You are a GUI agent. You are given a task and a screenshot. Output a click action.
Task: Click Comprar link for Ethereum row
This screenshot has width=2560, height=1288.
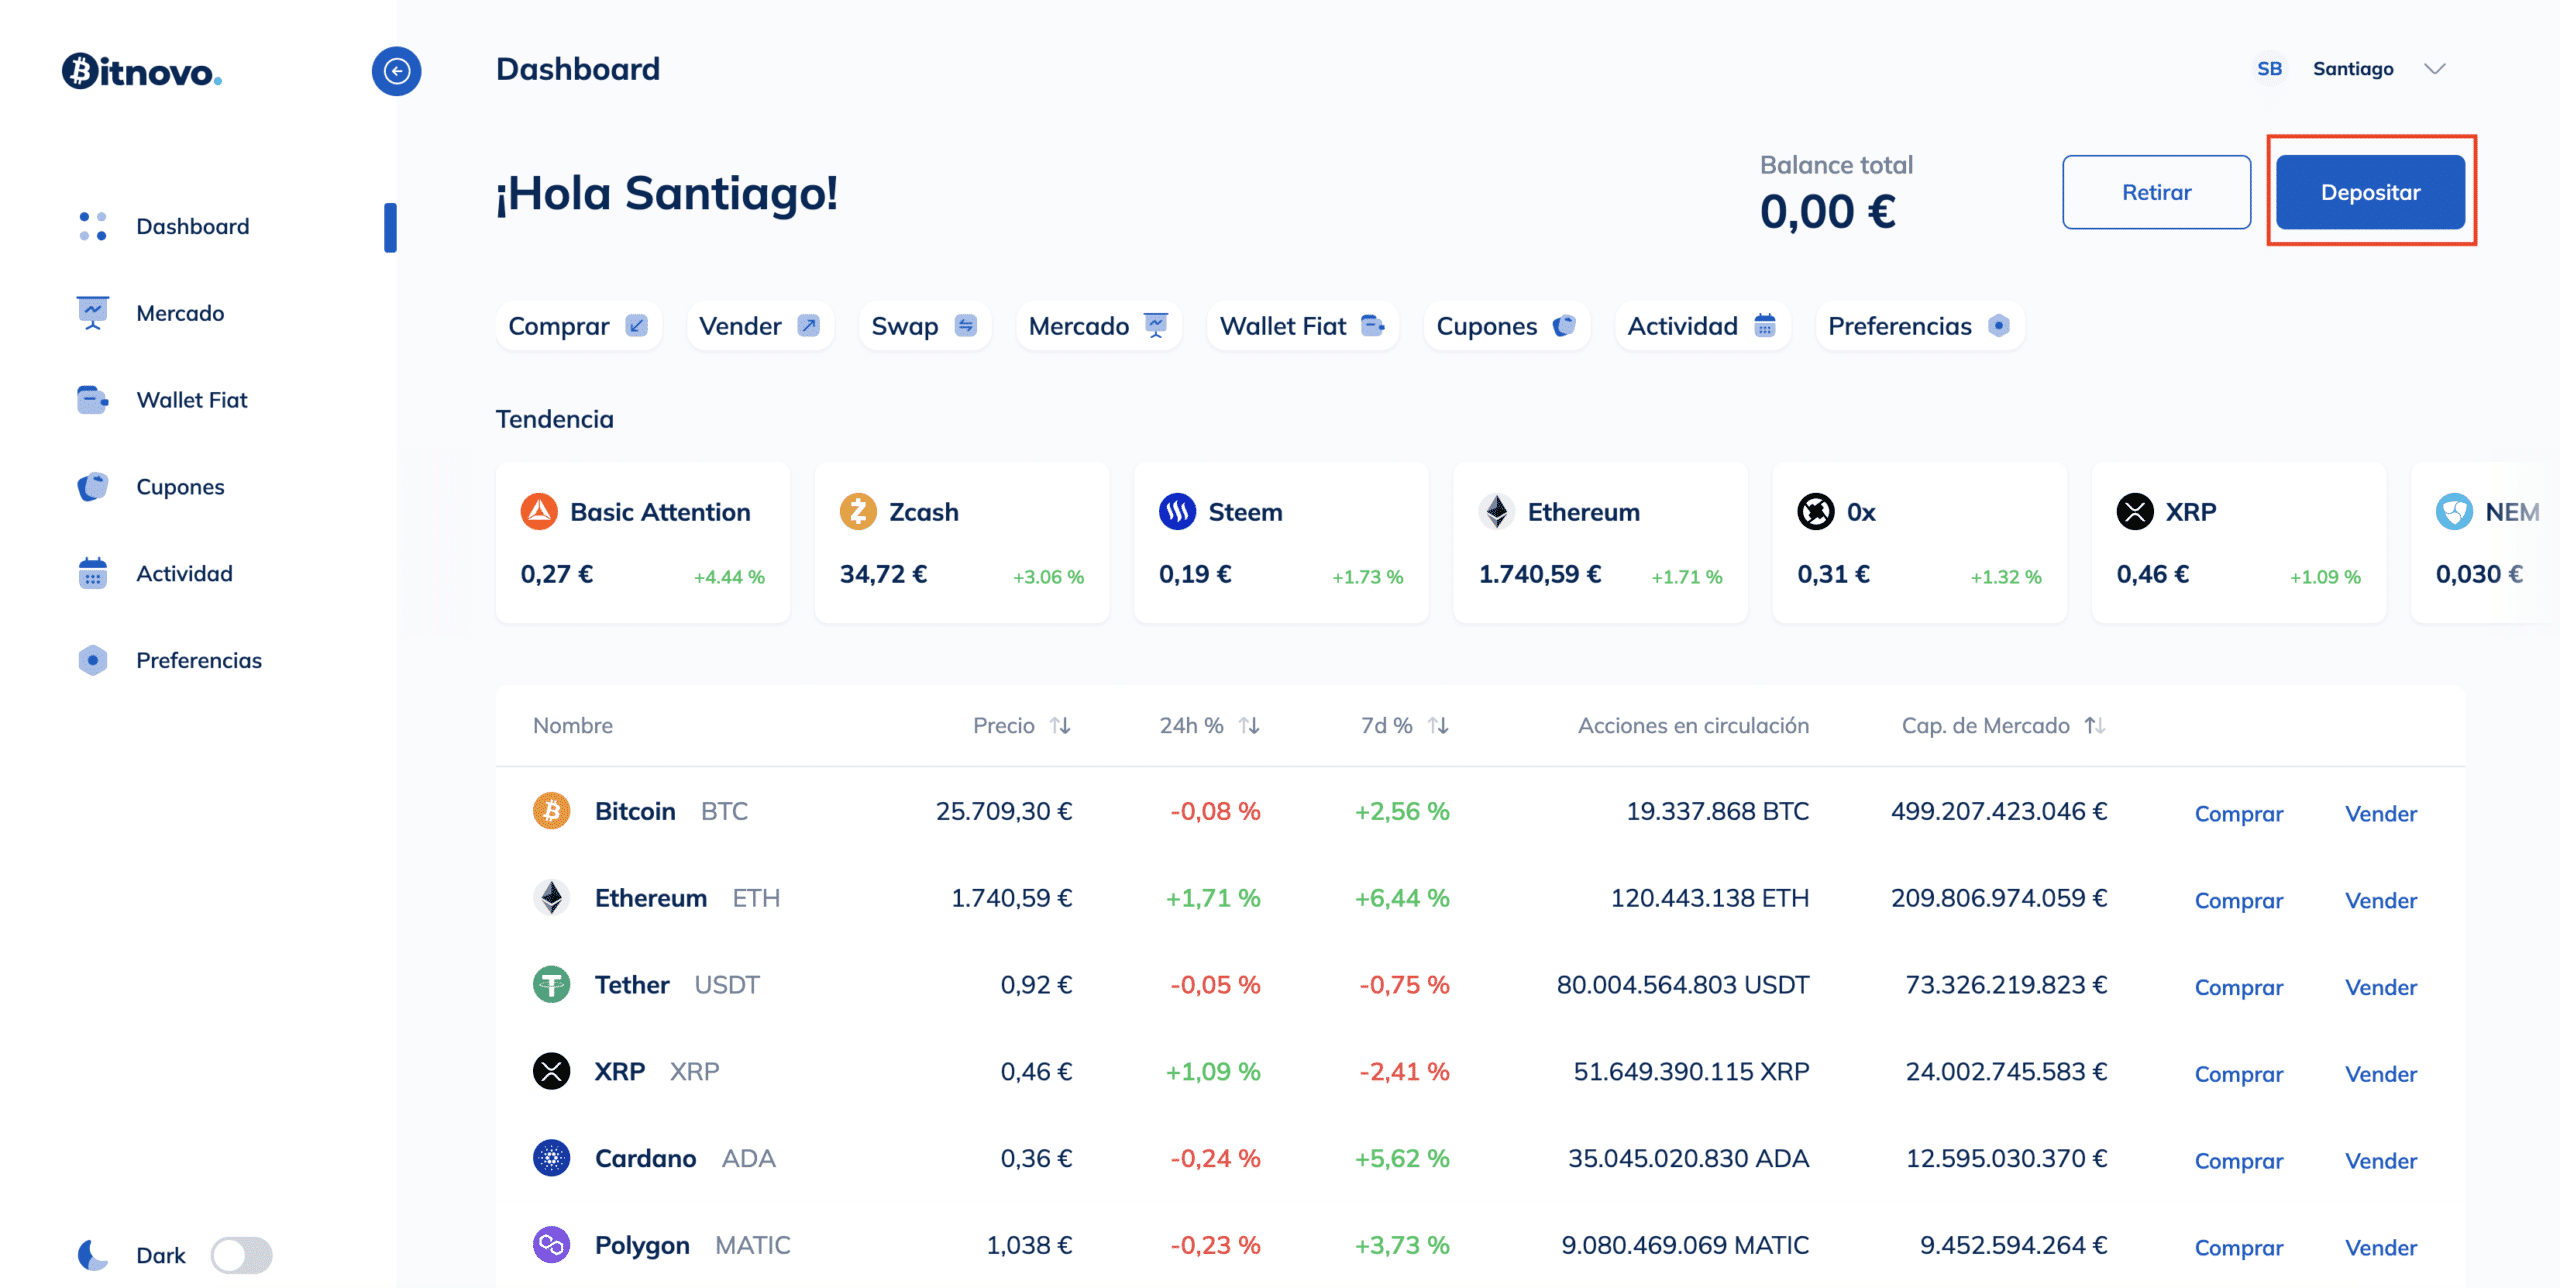(x=2238, y=900)
